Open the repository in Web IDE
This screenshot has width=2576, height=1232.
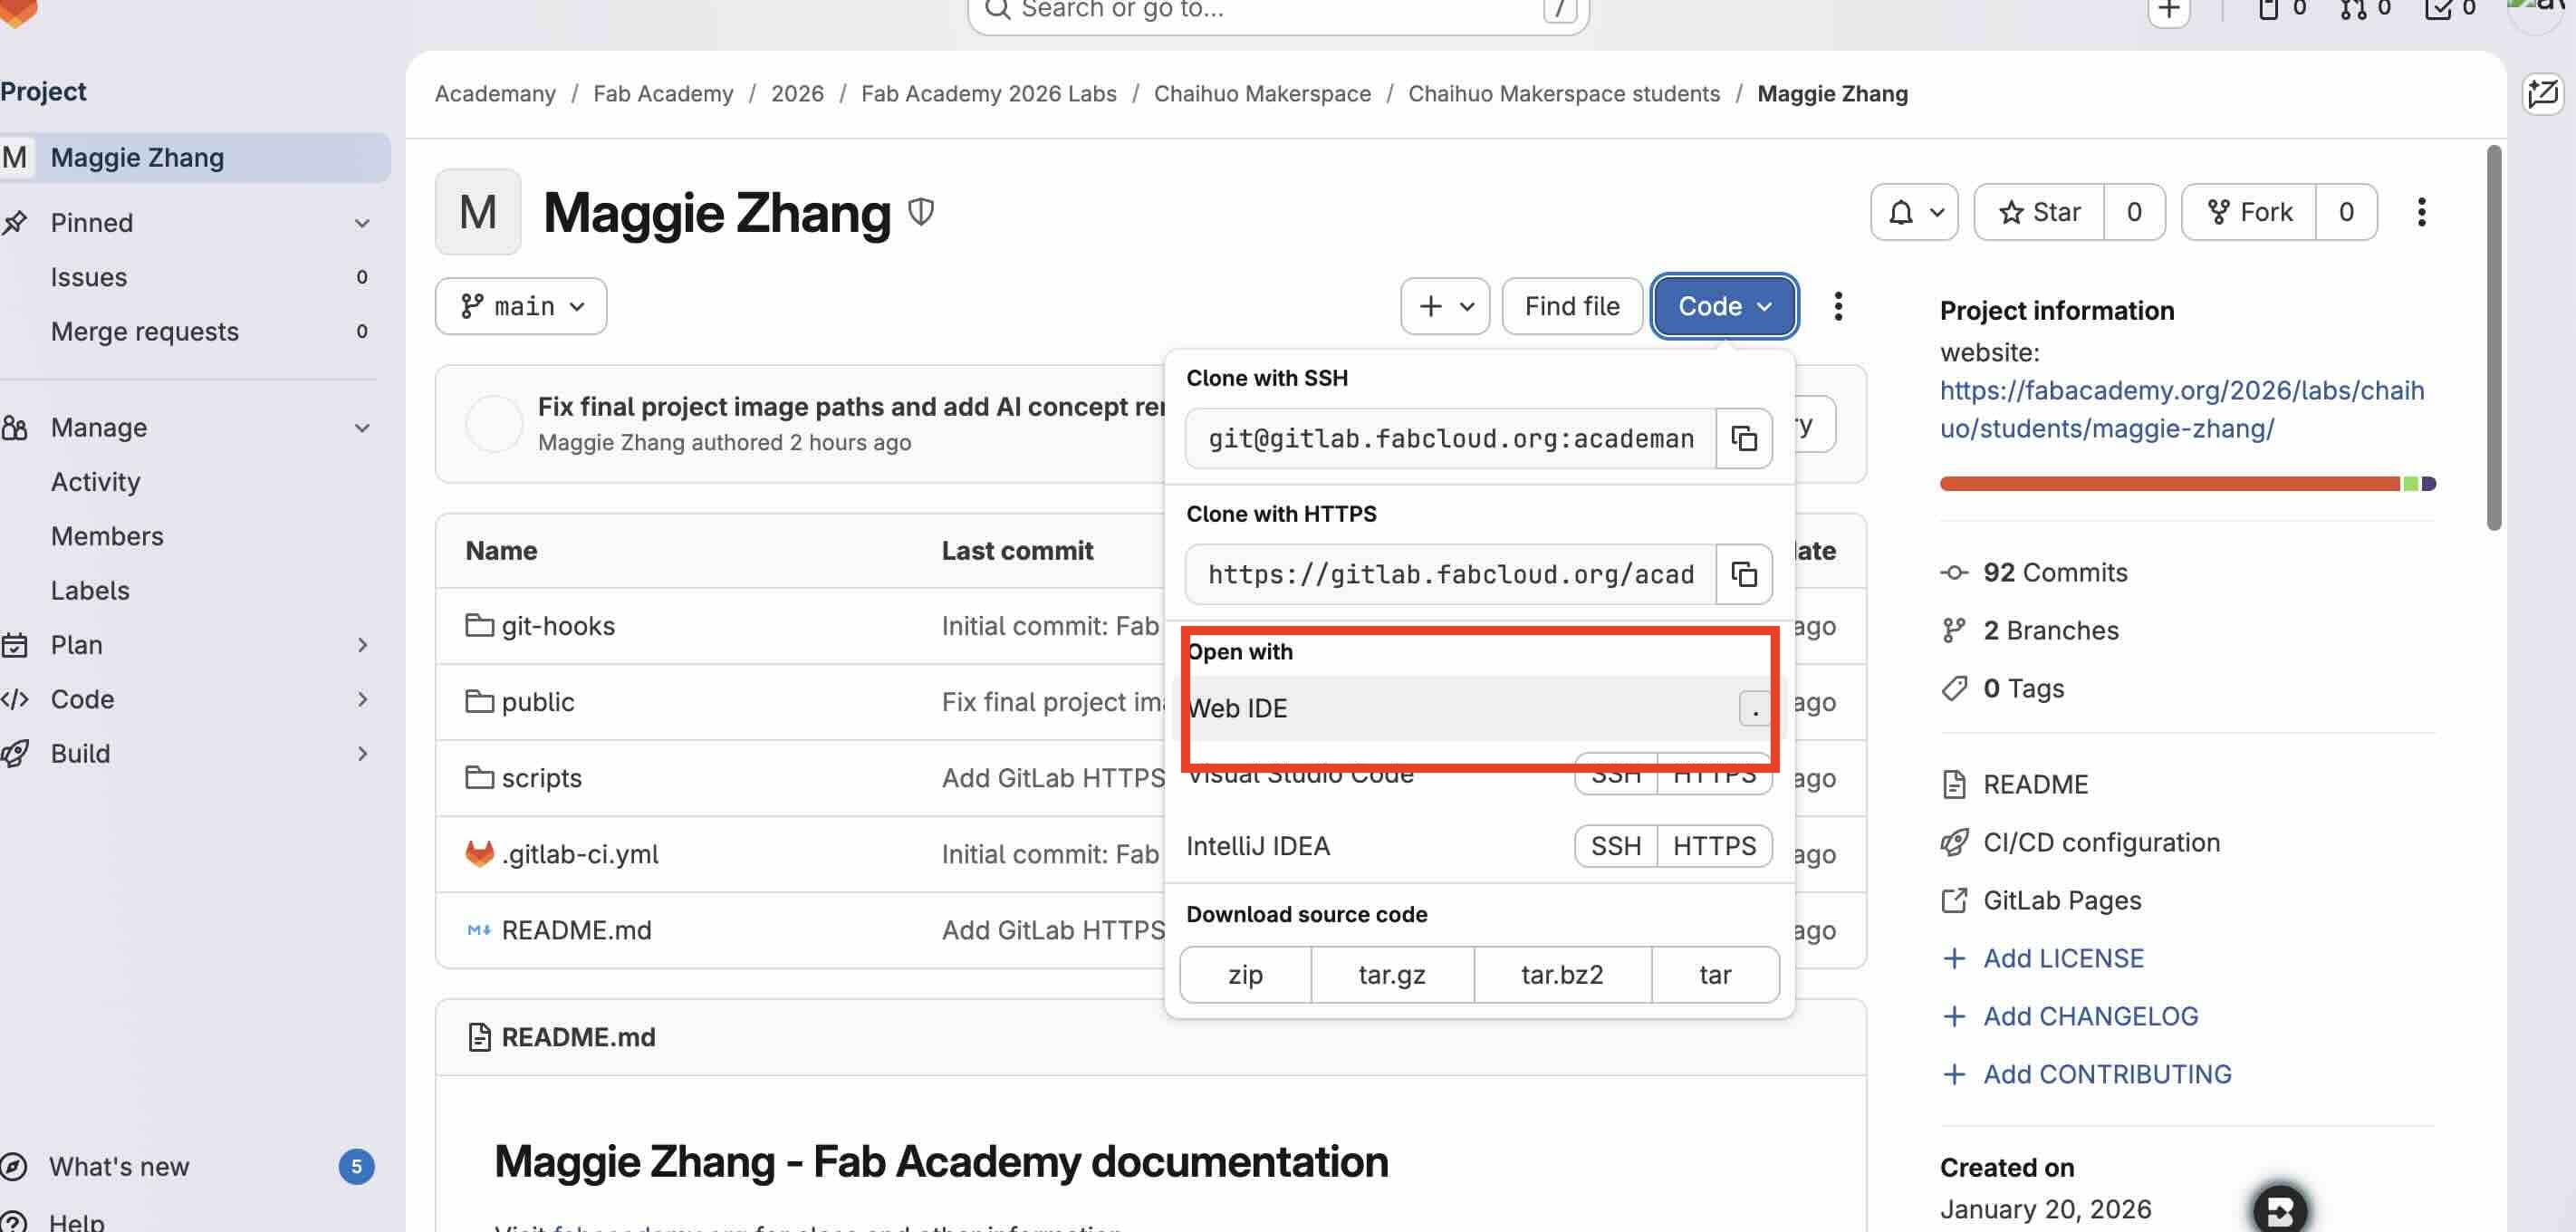coord(1238,708)
